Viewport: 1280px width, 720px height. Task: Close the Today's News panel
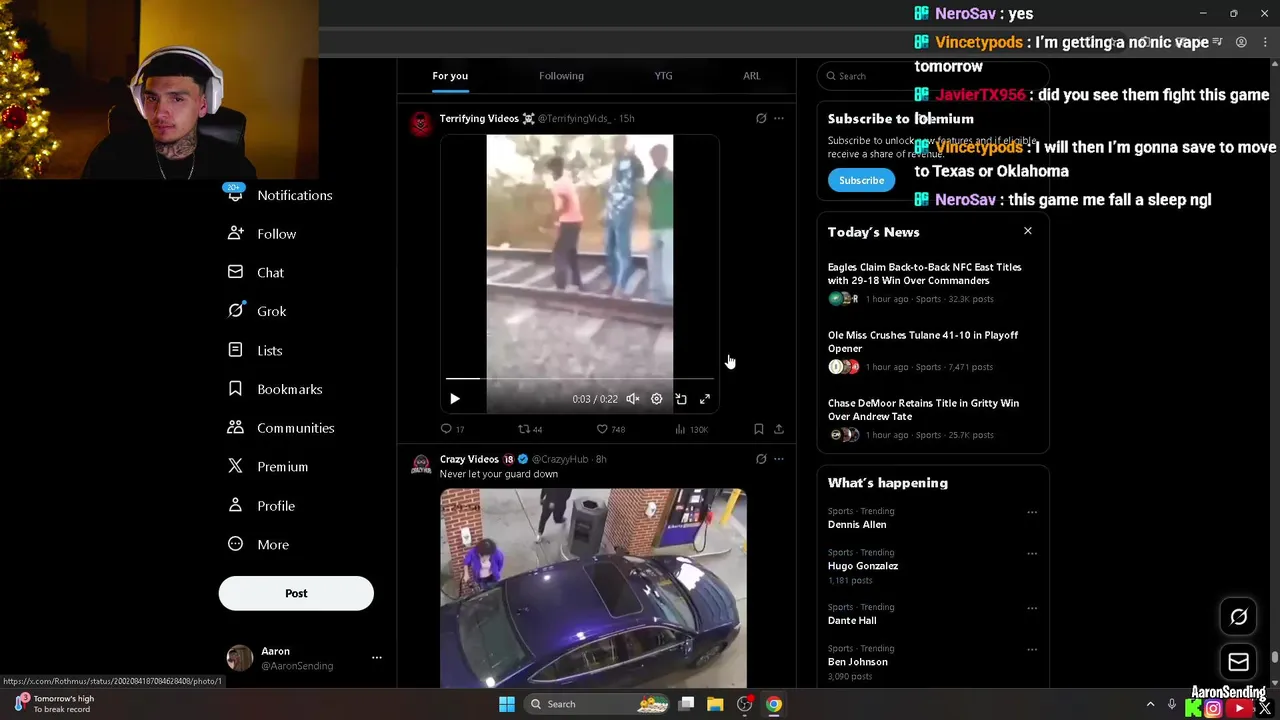pos(1027,231)
